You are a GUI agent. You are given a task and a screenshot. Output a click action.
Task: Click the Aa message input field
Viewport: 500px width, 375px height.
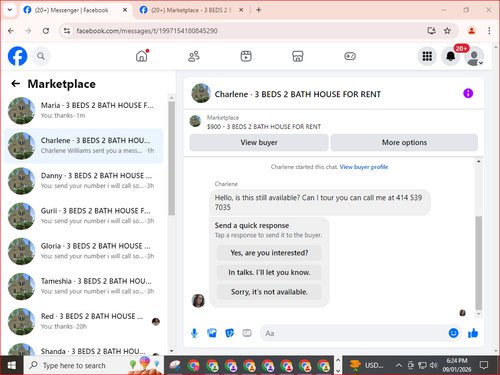pyautogui.click(x=353, y=333)
